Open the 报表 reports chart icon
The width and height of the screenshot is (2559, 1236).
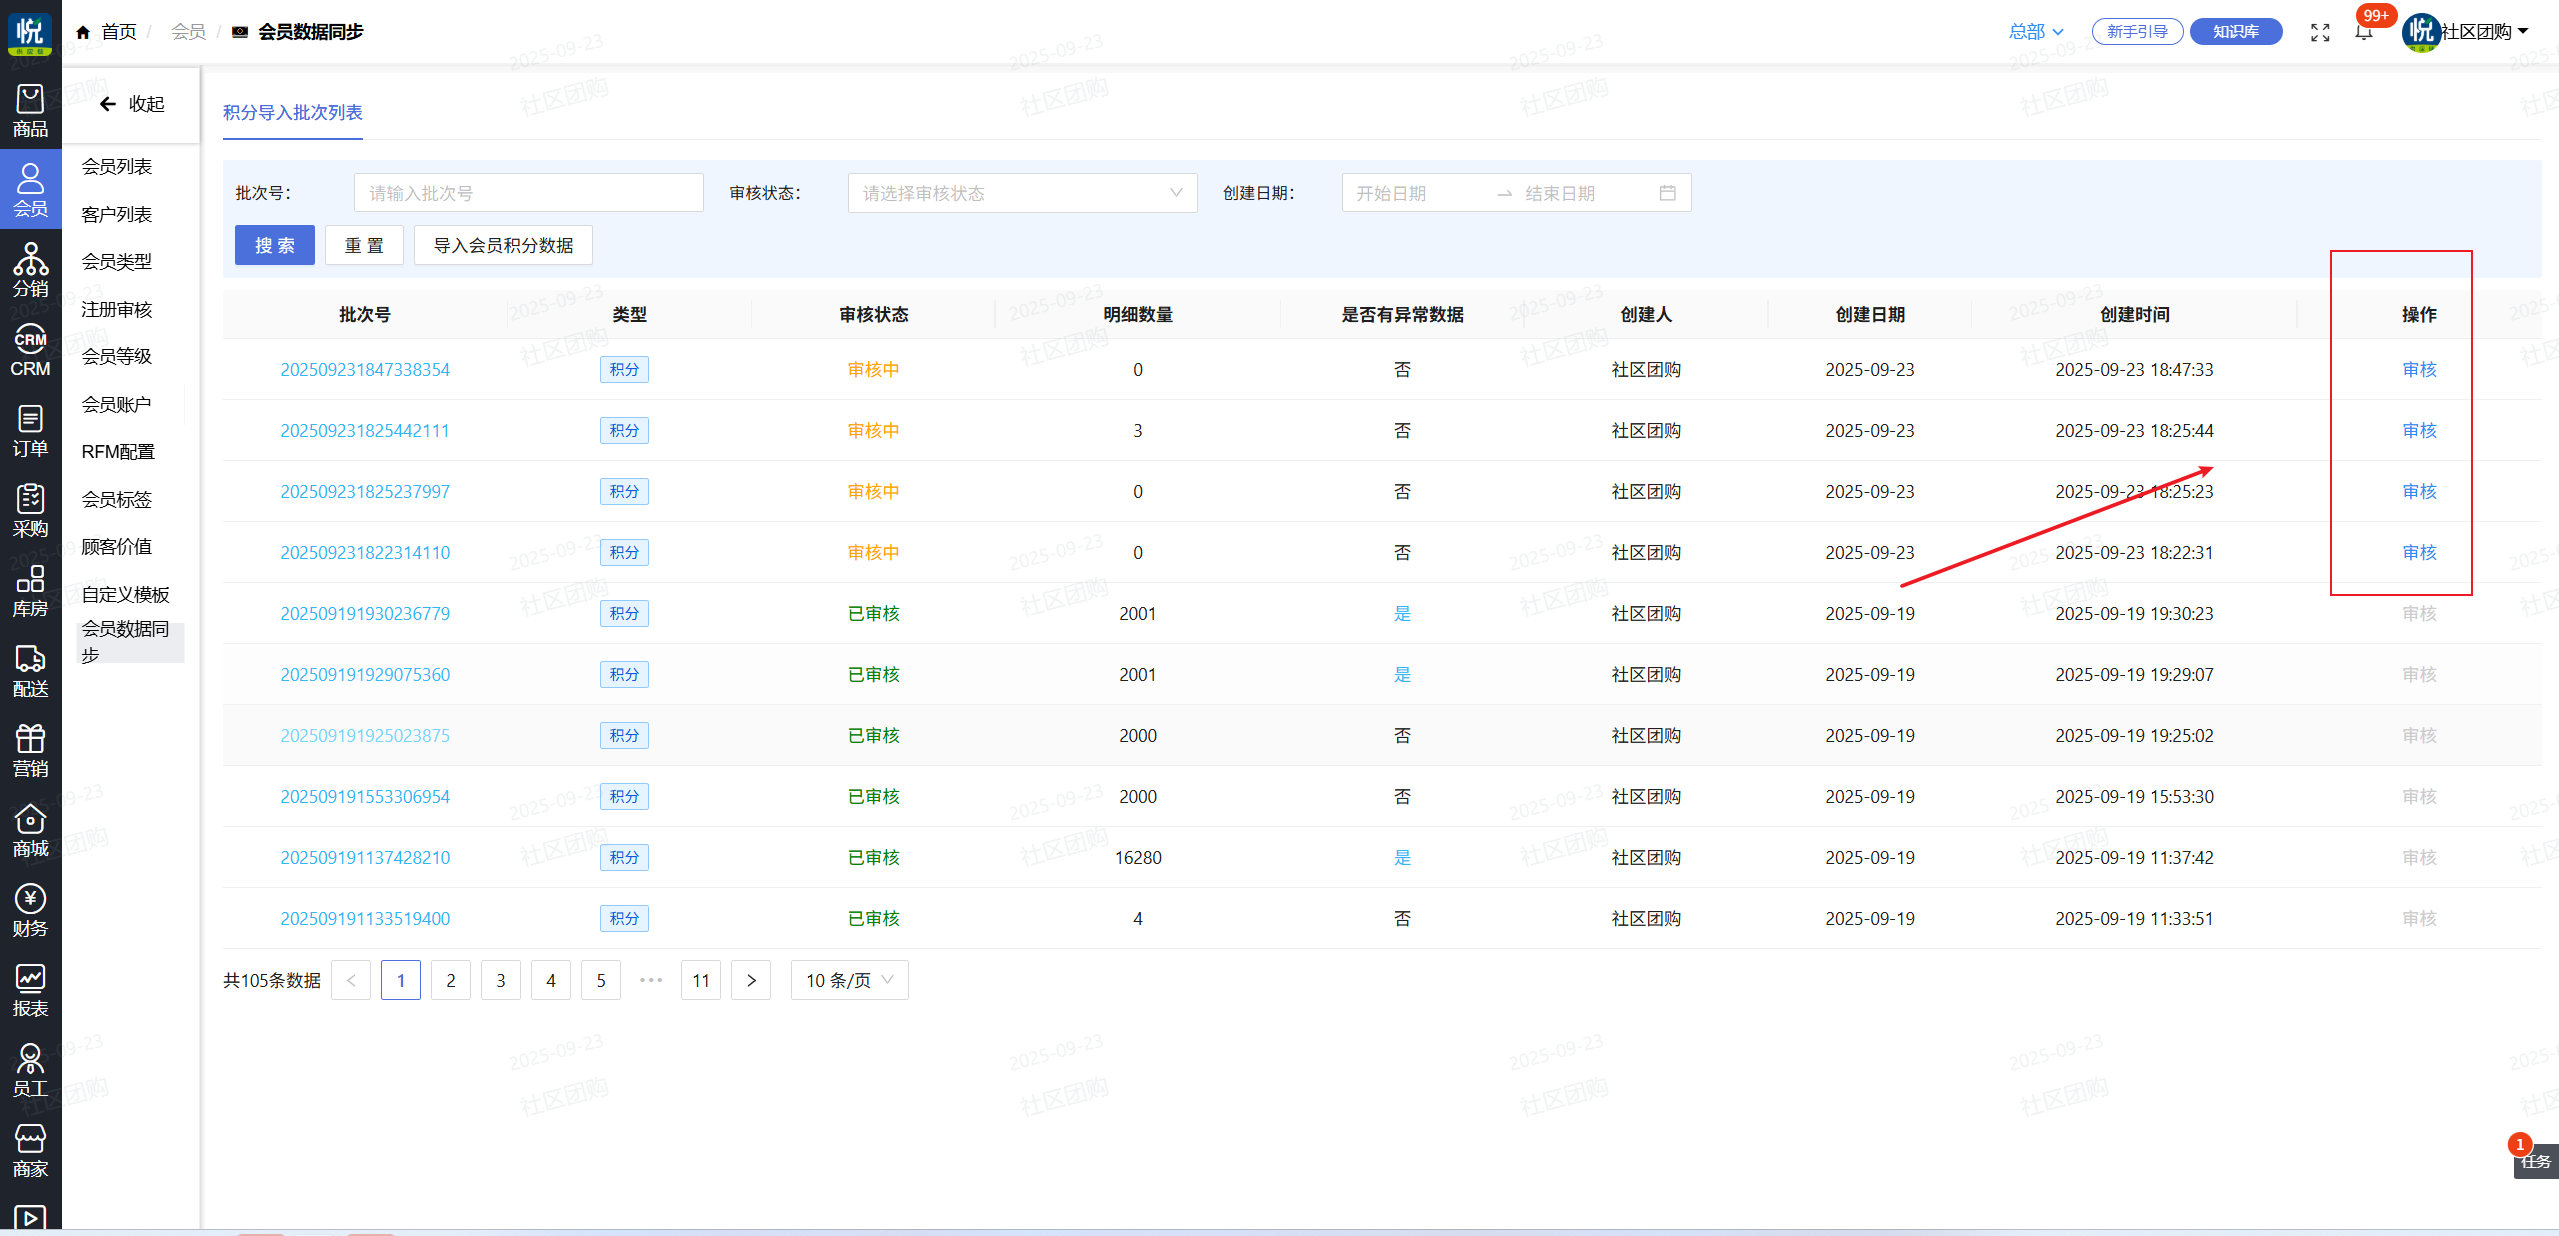coord(30,990)
